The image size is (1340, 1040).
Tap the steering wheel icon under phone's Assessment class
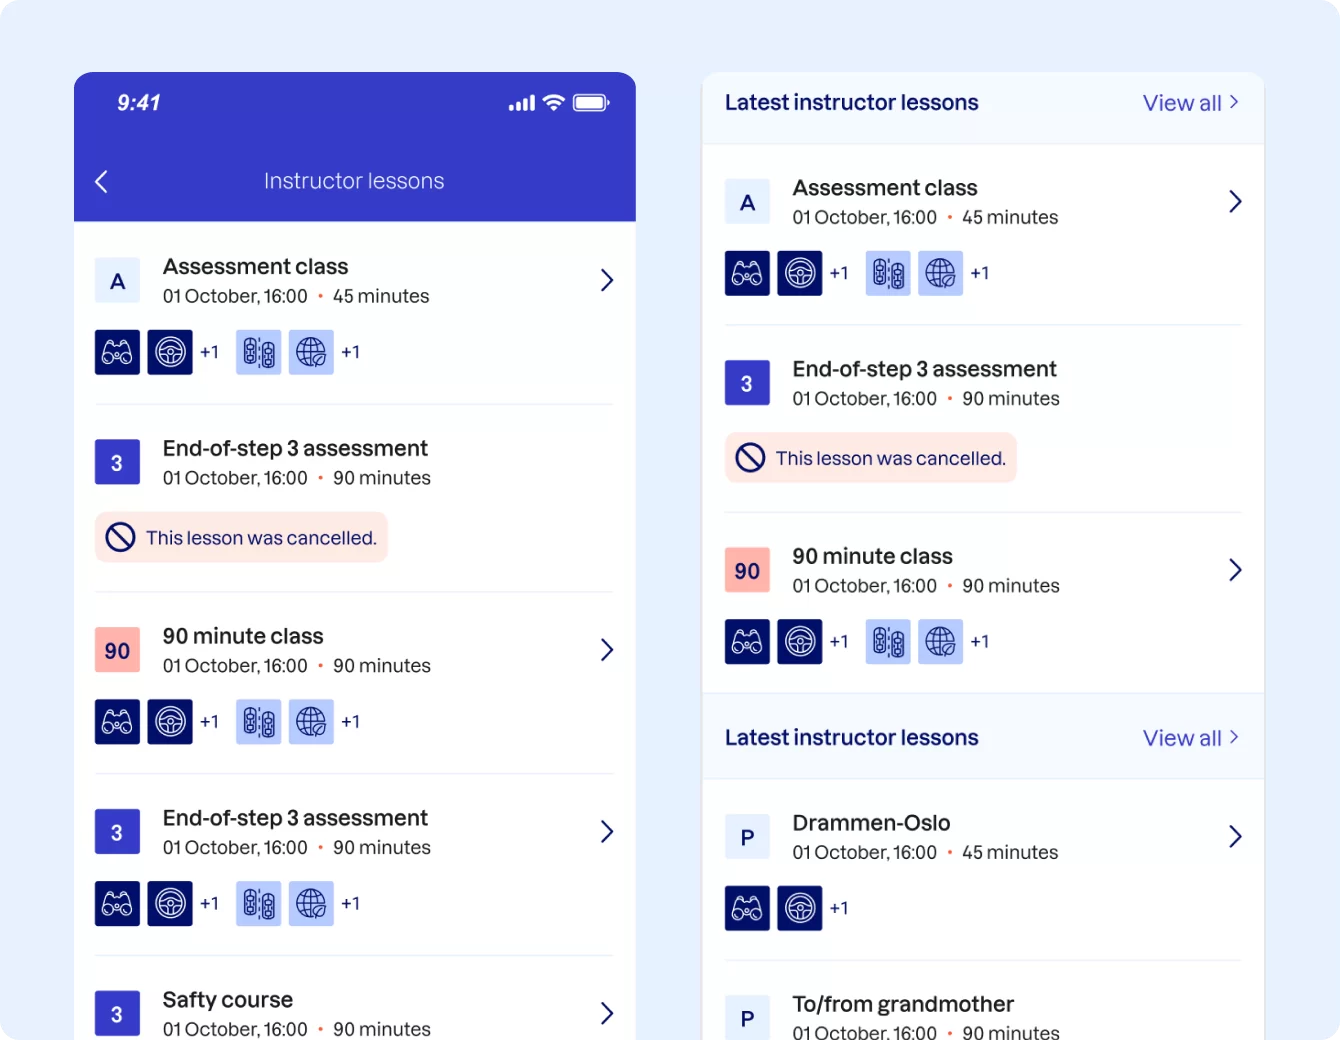click(x=170, y=352)
